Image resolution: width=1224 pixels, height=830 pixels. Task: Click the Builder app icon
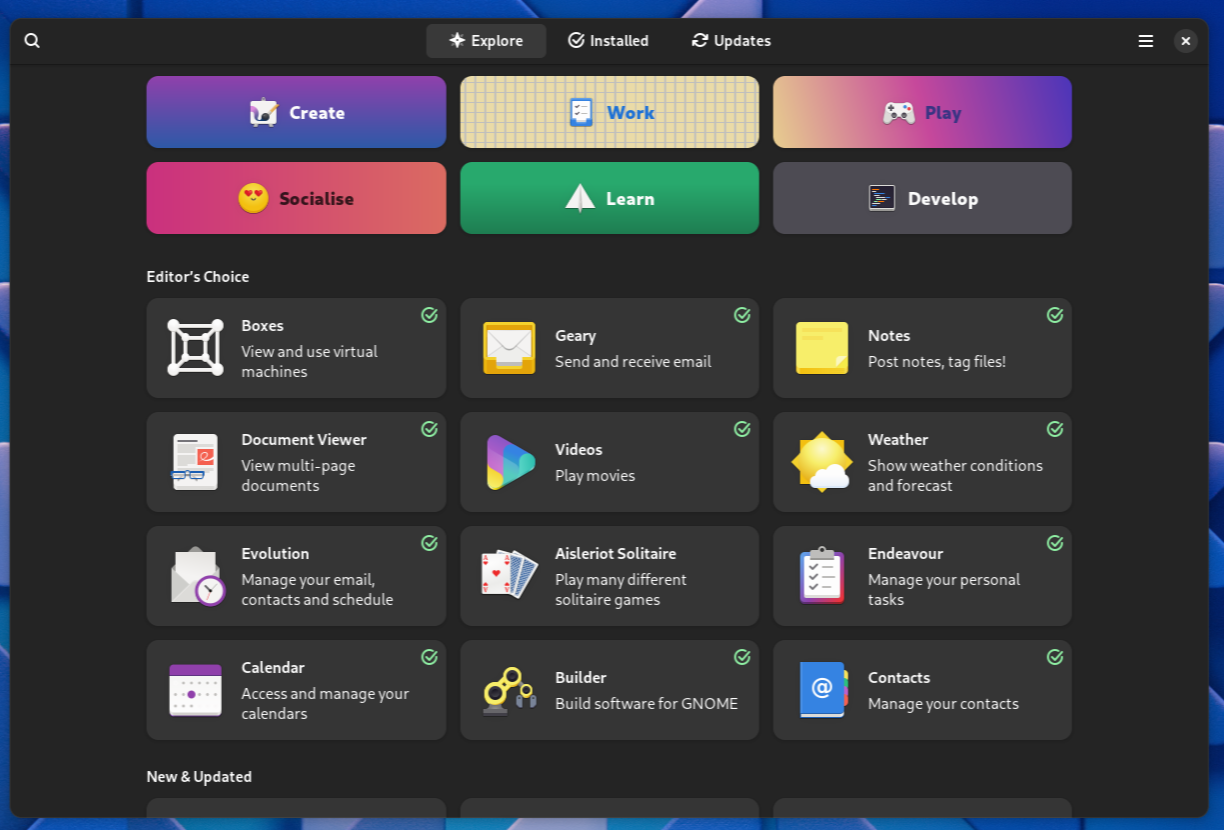point(509,690)
